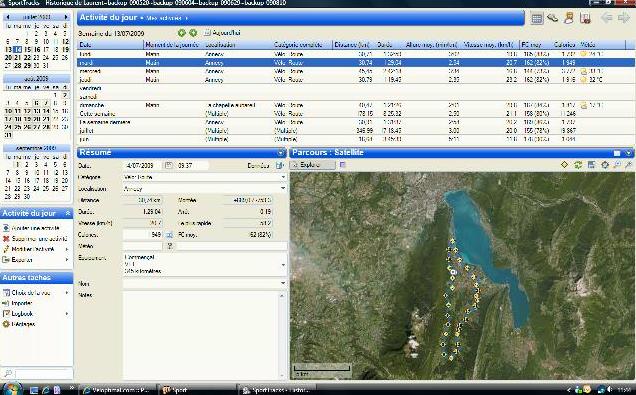Viewport: 636px width, 395px height.
Task: Select day 14 in July calendar
Action: click(17, 49)
